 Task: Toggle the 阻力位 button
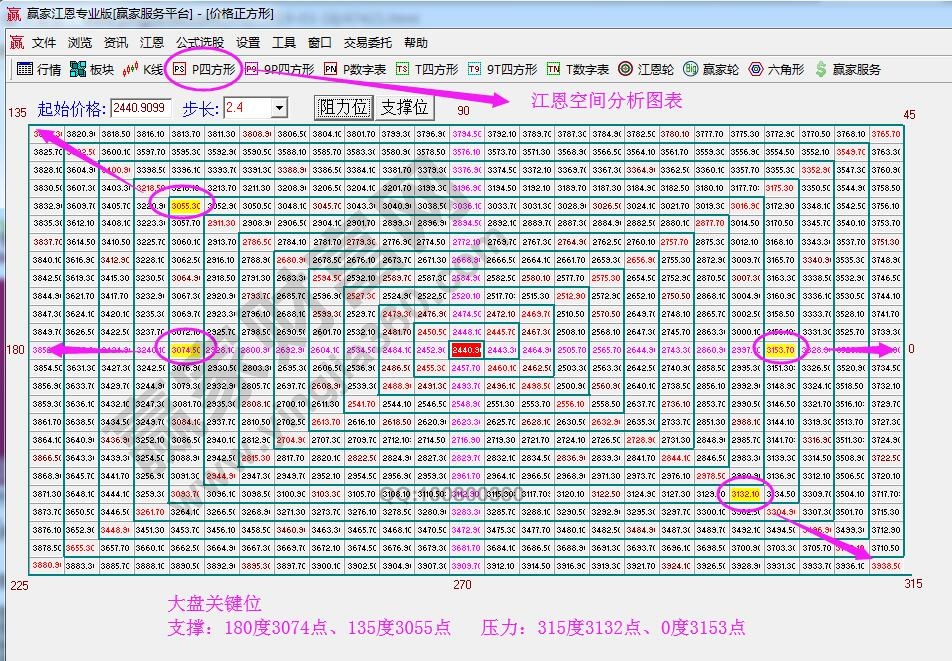(343, 107)
